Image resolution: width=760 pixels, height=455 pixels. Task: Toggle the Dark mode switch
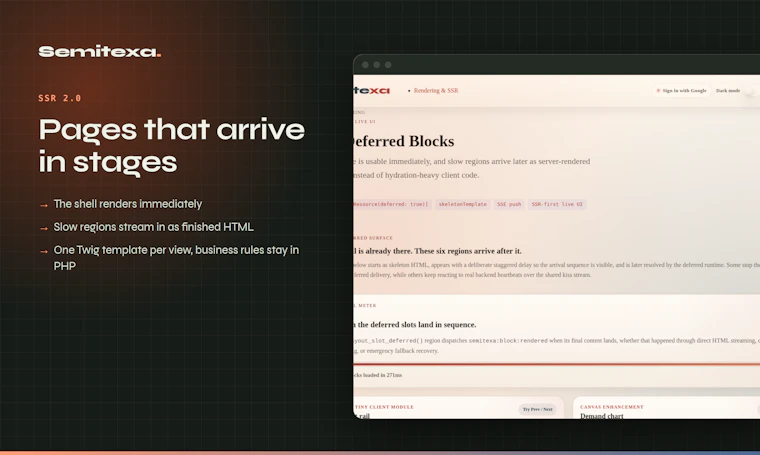click(x=751, y=91)
